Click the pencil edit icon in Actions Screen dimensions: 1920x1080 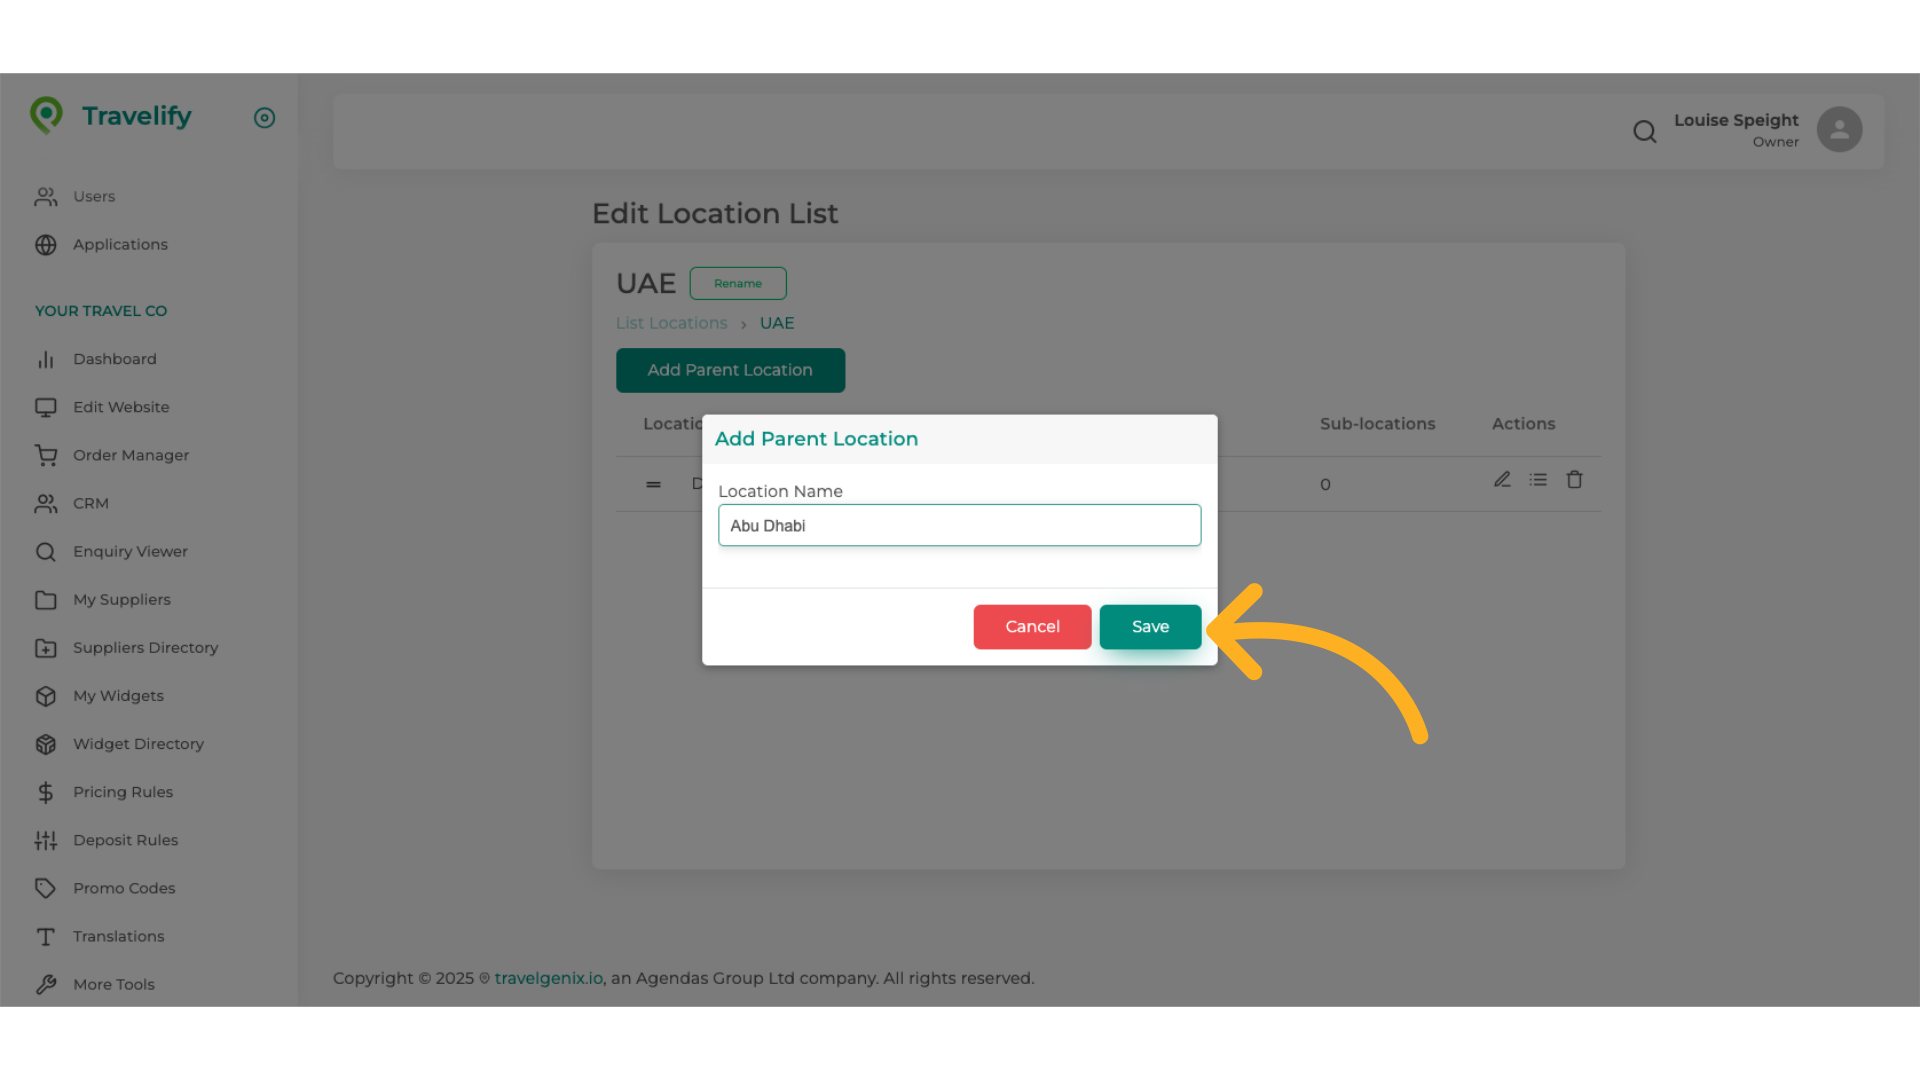(x=1502, y=480)
